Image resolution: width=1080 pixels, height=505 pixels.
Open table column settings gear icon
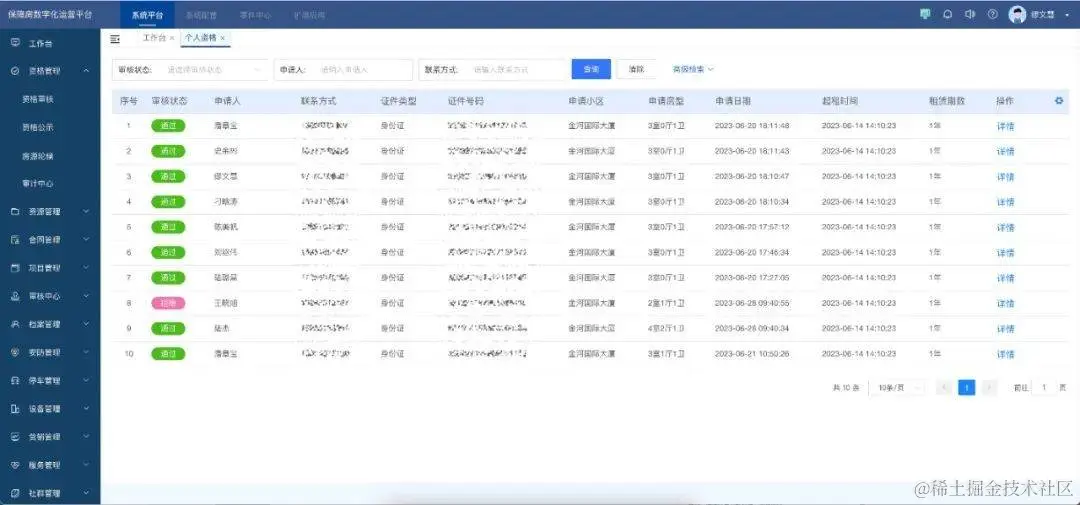point(1059,101)
